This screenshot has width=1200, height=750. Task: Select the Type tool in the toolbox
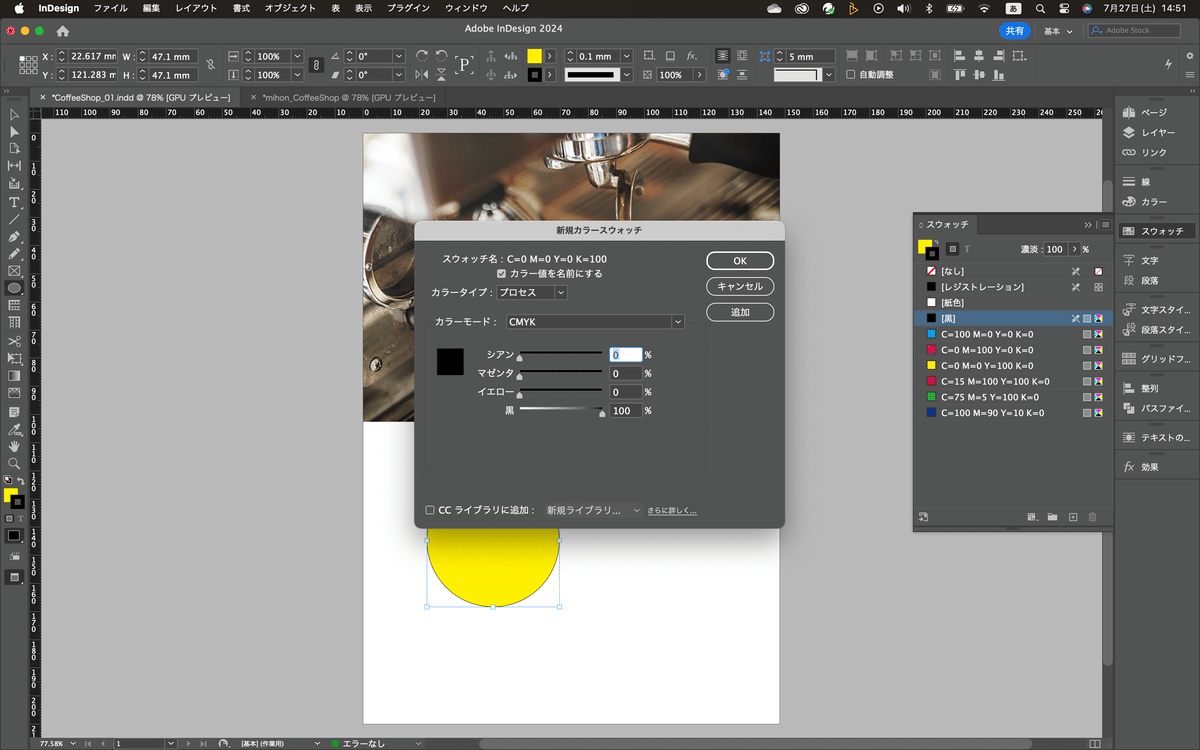pyautogui.click(x=14, y=201)
